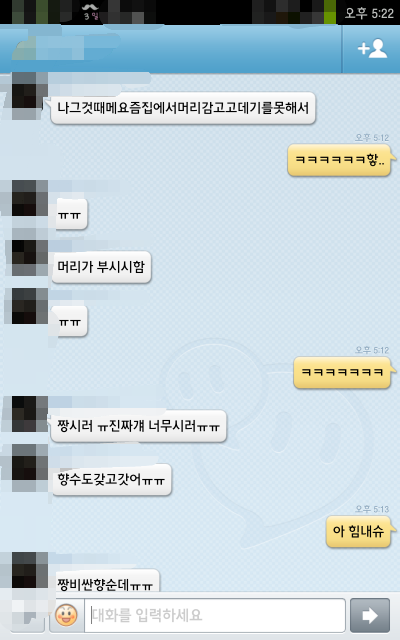Click the 대화를 입력하세요 message input field
The image size is (400, 640).
215,616
